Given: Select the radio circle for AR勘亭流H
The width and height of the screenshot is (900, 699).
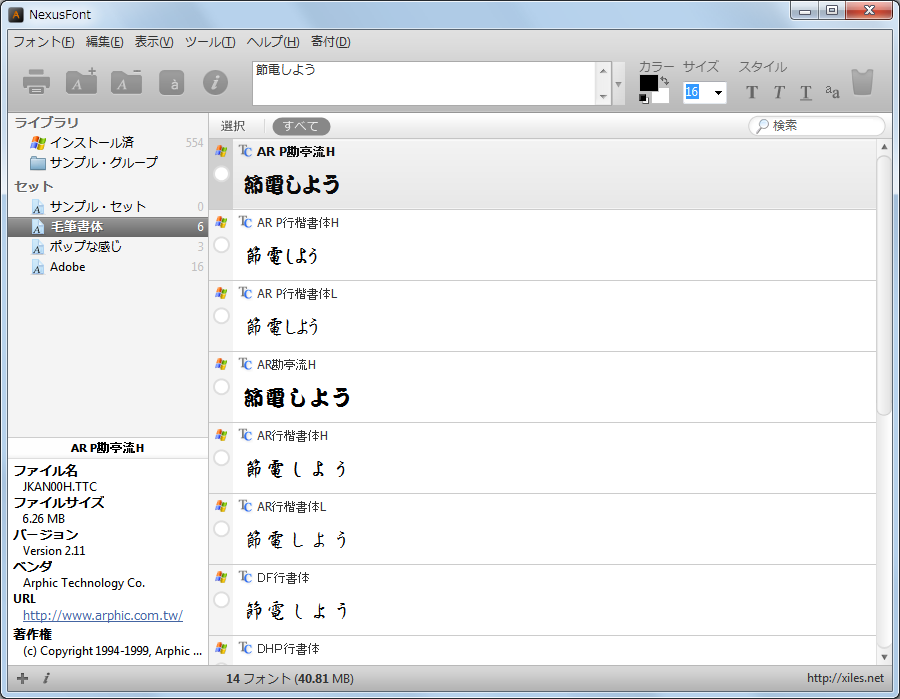Looking at the screenshot, I should [222, 387].
